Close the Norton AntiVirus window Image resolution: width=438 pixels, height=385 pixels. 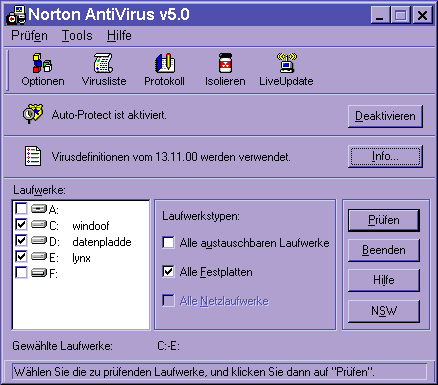pos(422,15)
